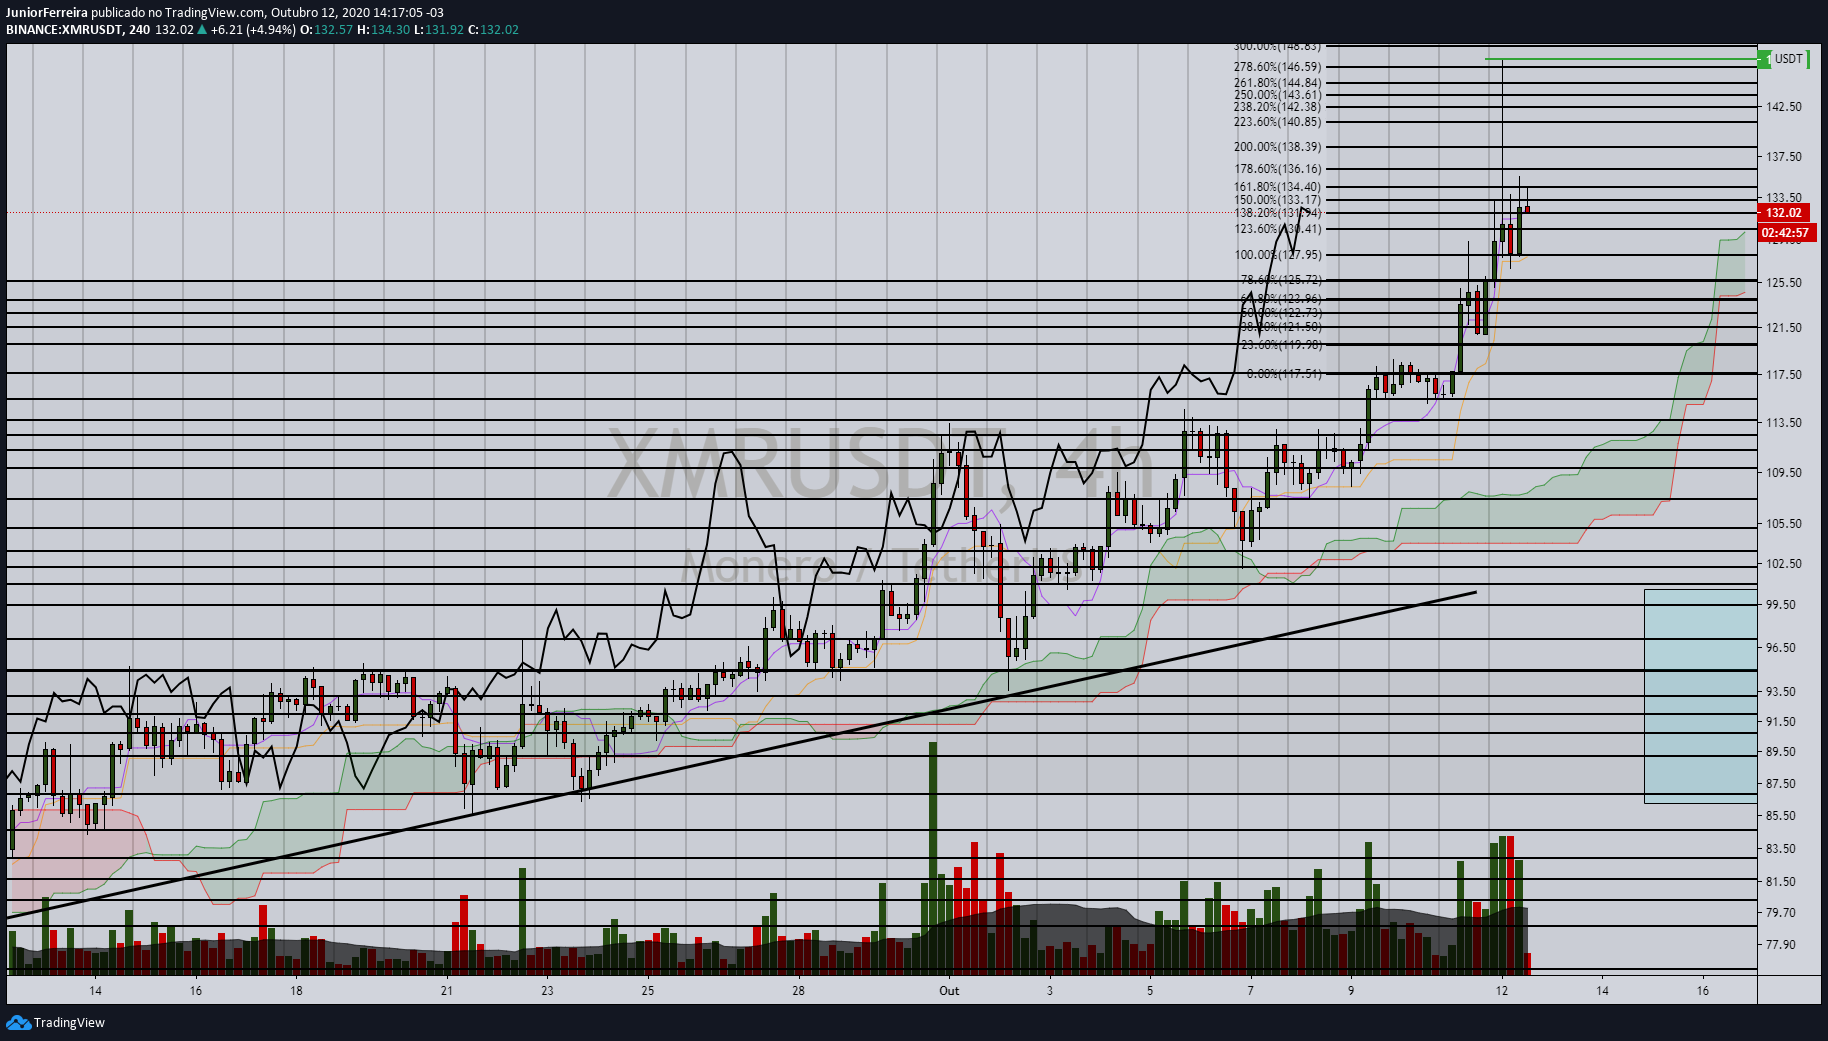Screen dimensions: 1828x1041
Task: Select the 223.60%(140.85) Fibonacci label
Action: tap(1277, 122)
